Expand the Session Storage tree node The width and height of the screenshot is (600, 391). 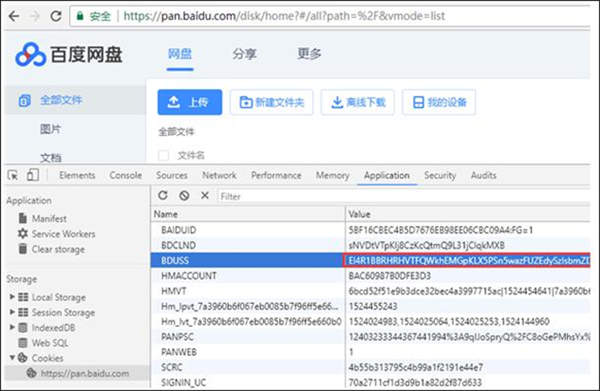[12, 312]
